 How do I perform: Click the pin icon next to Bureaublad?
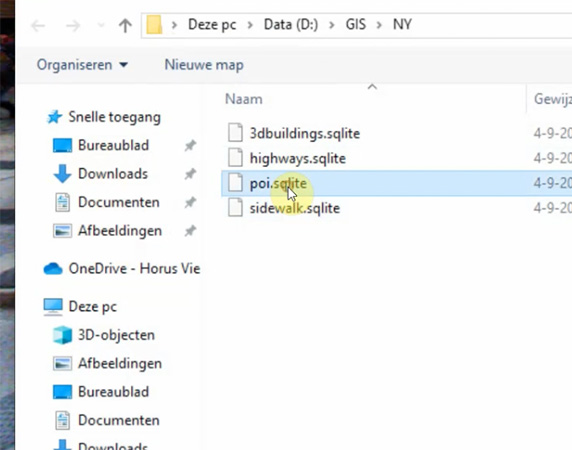[x=190, y=146]
